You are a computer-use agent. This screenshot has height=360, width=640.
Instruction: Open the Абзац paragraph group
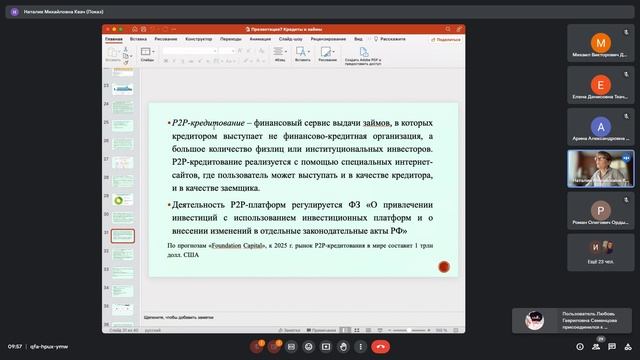click(280, 54)
